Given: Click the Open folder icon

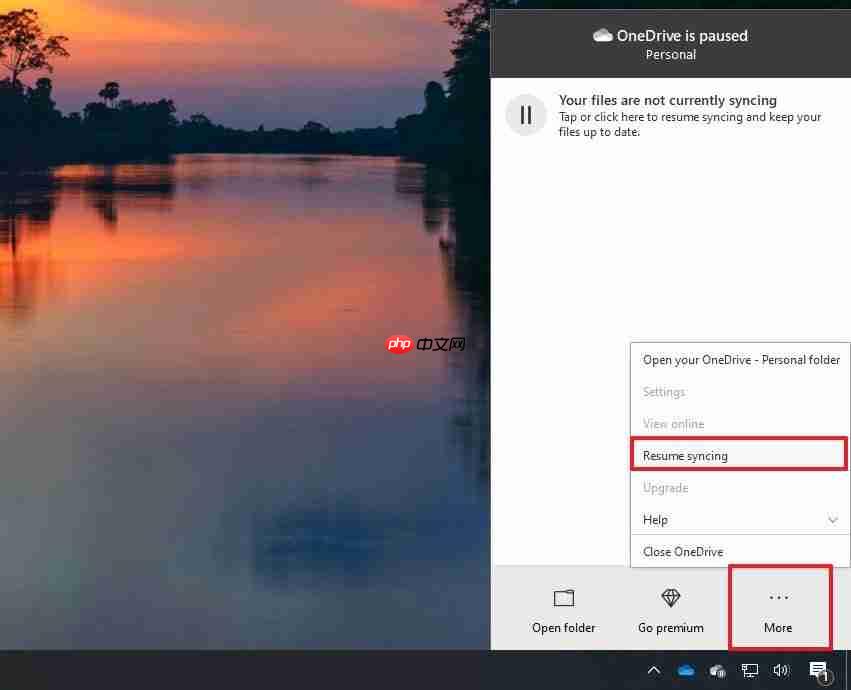Looking at the screenshot, I should pyautogui.click(x=563, y=598).
